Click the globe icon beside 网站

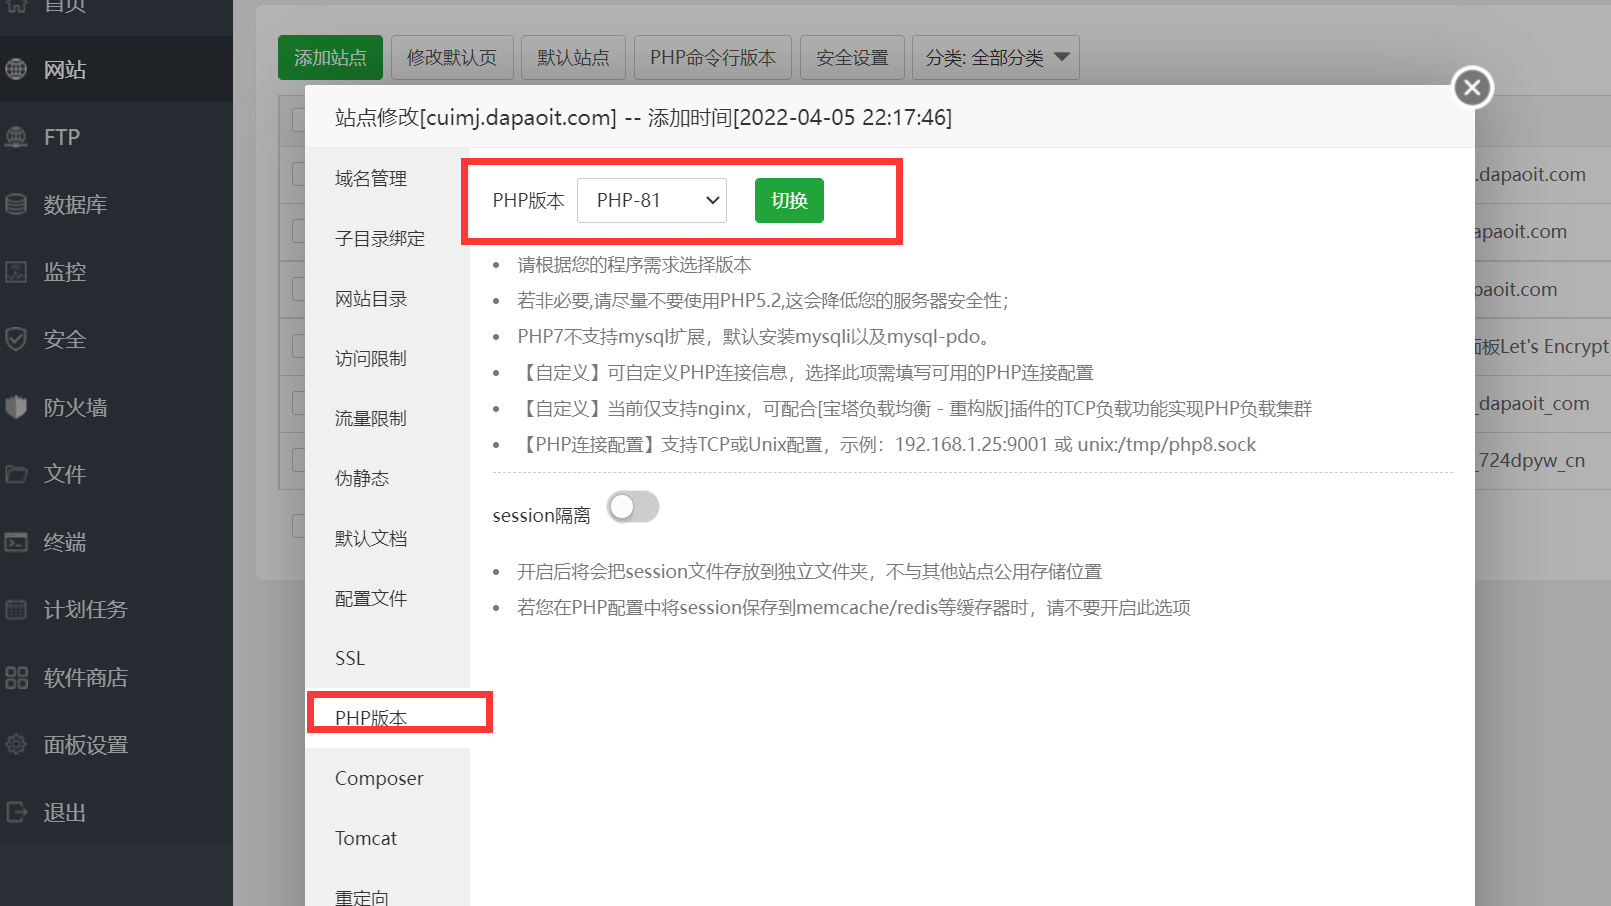[x=16, y=69]
